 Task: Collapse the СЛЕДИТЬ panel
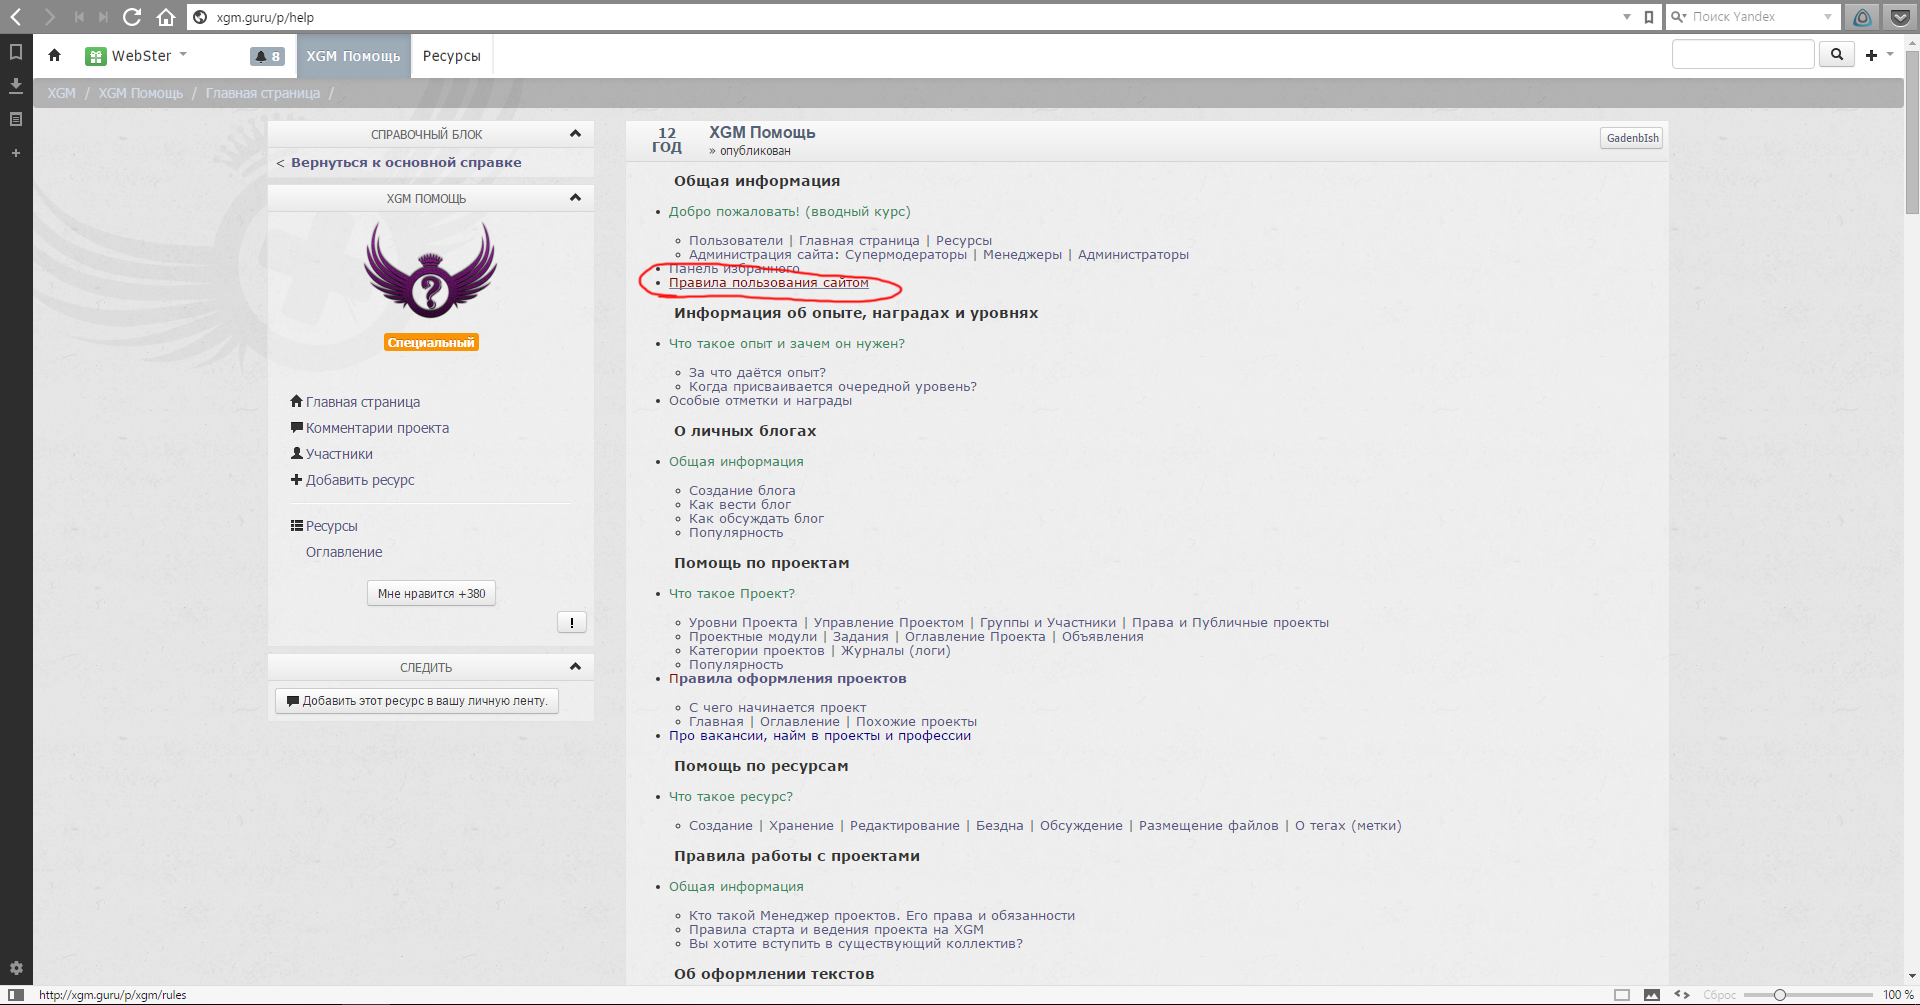click(x=575, y=667)
